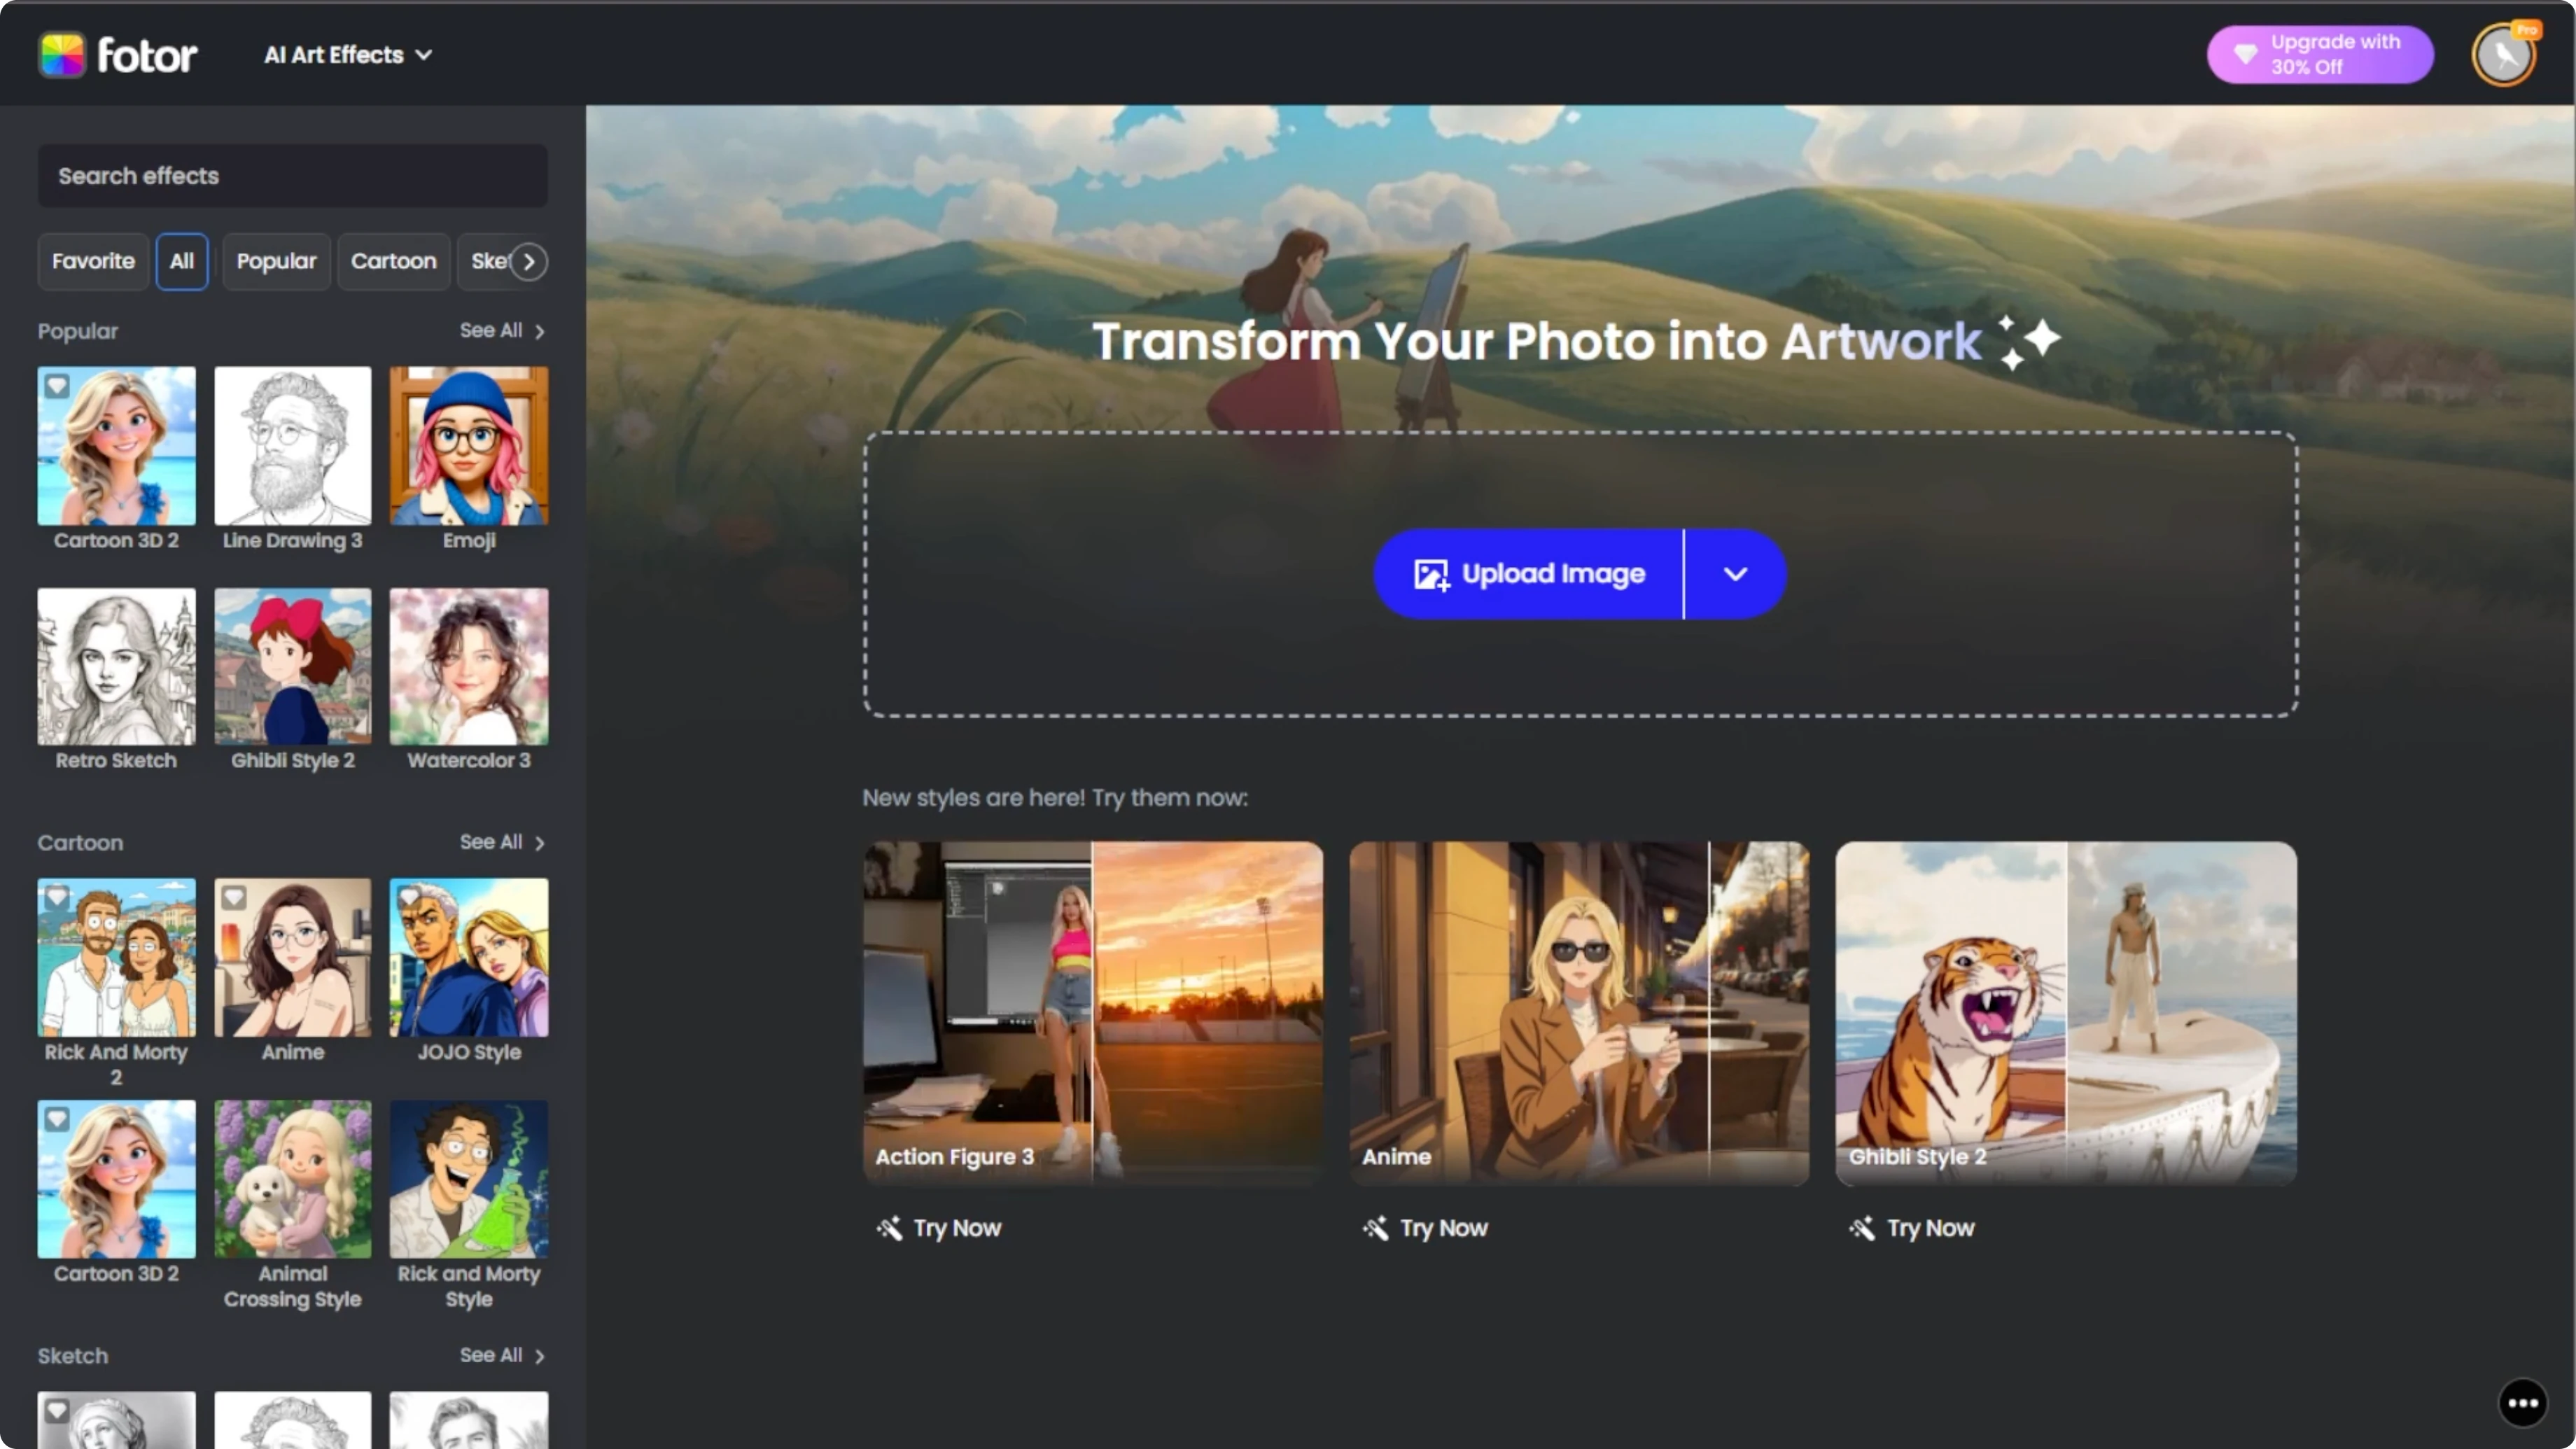The width and height of the screenshot is (2576, 1449).
Task: Focus the Search effects field
Action: point(292,176)
